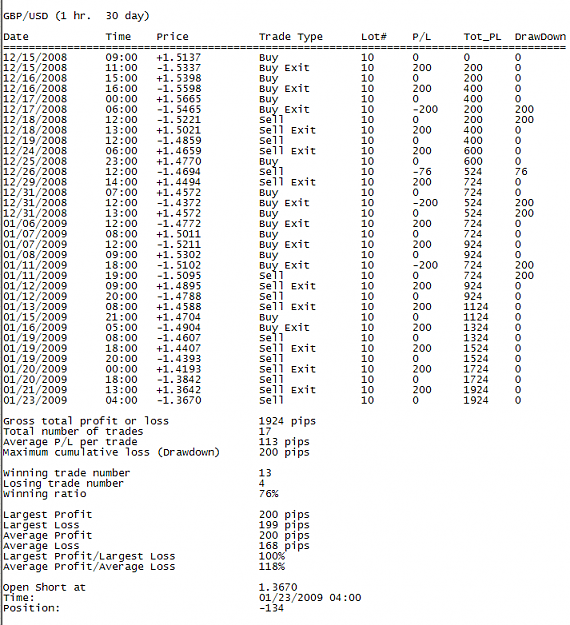Viewport: 570px width, 625px height.
Task: Select the 'Tot_PL' column header
Action: click(482, 37)
